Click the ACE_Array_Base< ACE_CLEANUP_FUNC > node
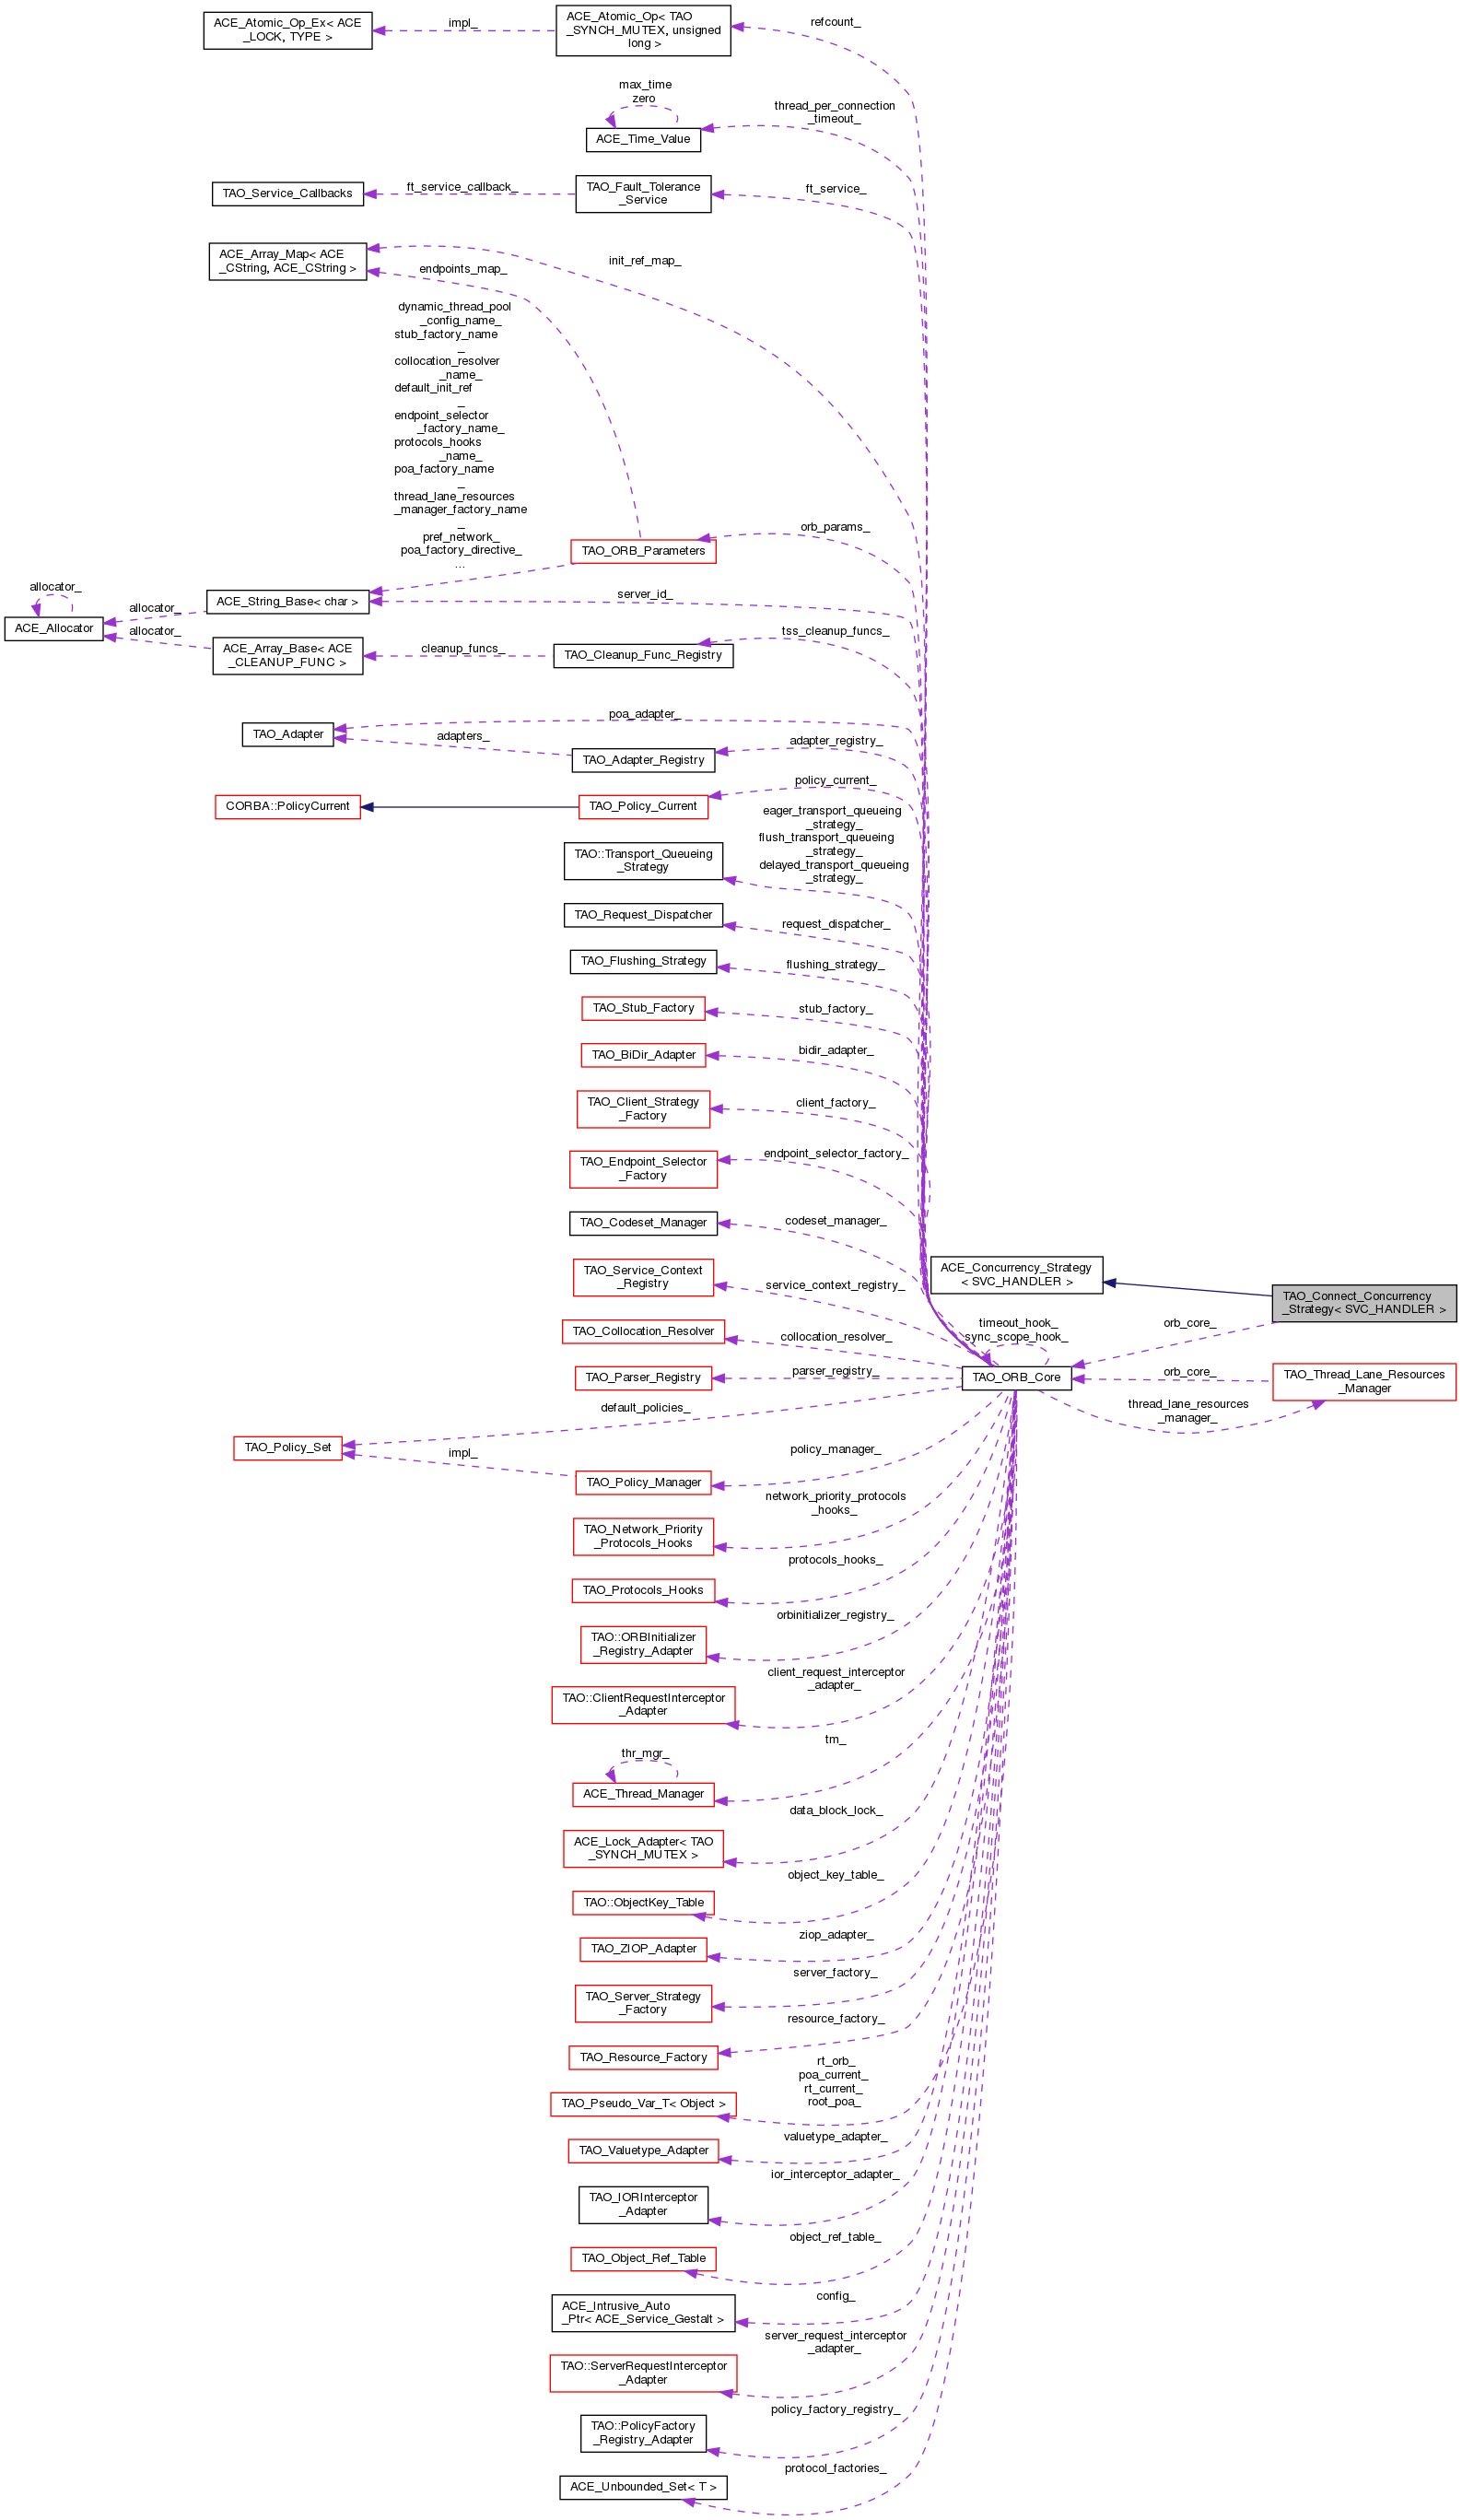 [288, 656]
